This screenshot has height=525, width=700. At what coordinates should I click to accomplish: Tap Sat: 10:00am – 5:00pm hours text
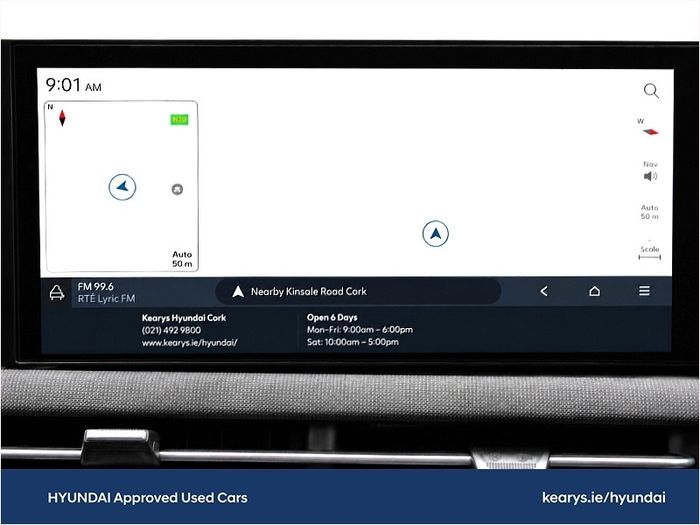point(353,342)
